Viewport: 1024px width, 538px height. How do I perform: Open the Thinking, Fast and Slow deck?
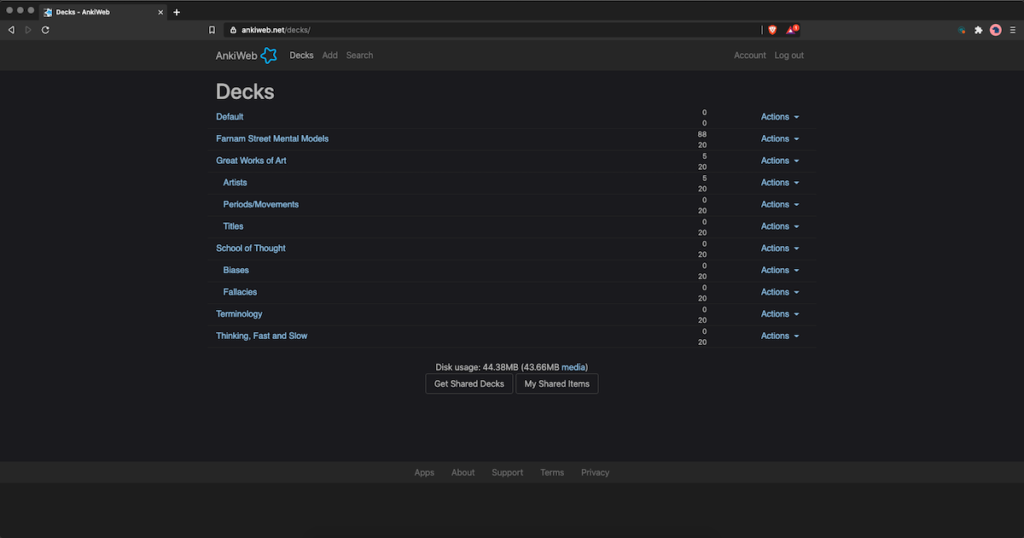pyautogui.click(x=261, y=336)
